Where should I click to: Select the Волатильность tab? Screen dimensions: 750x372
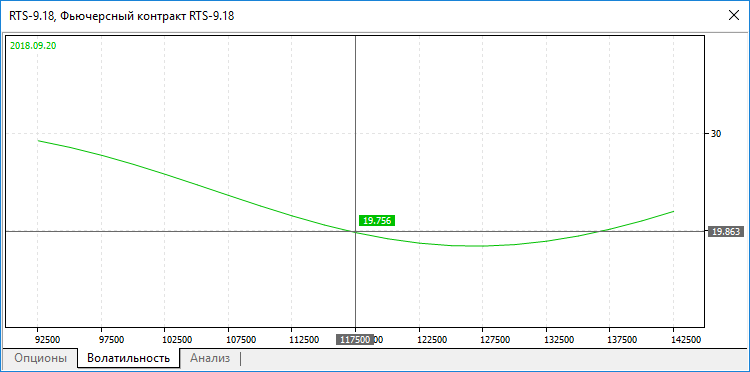(x=129, y=358)
